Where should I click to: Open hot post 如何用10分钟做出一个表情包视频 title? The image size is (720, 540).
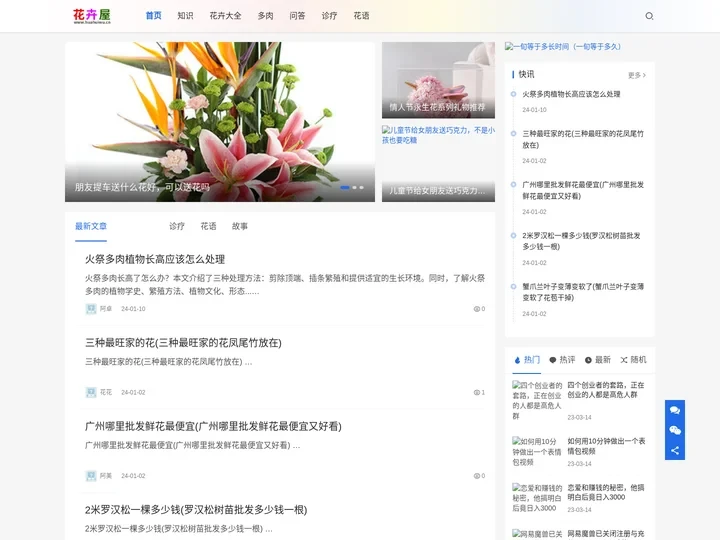[606, 446]
